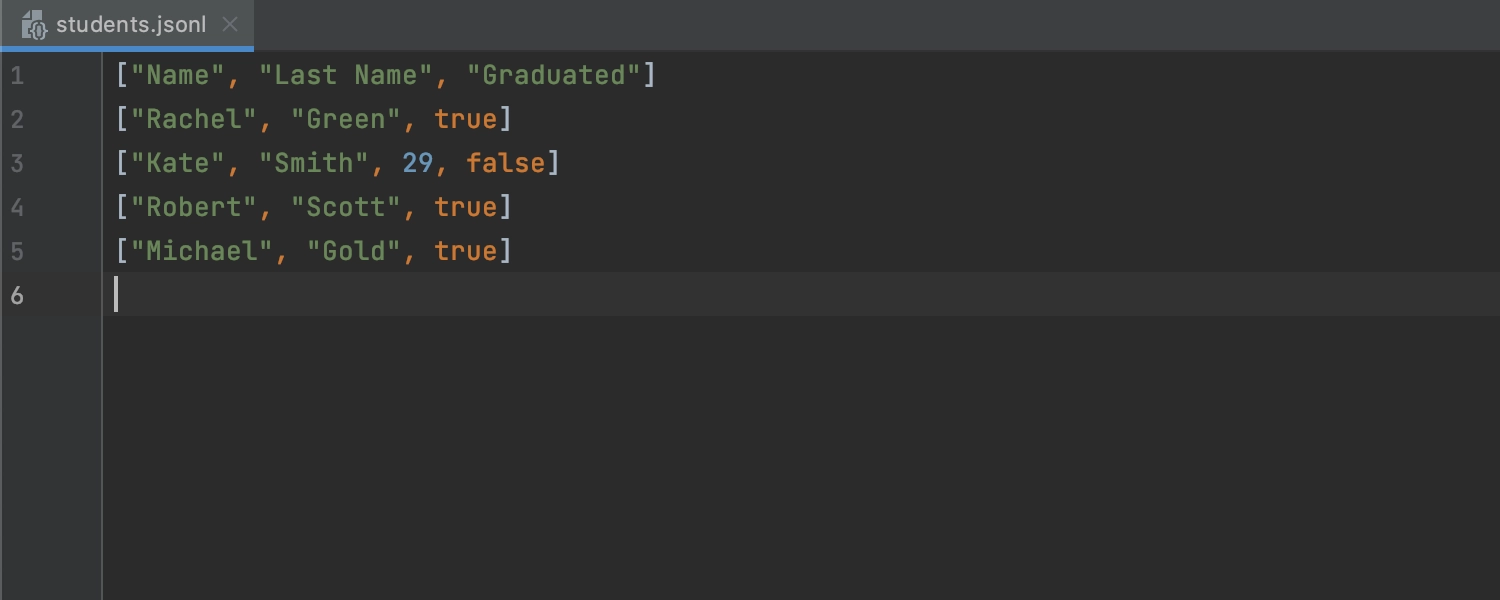Image resolution: width=1500 pixels, height=600 pixels.
Task: Click line number 3 in the gutter
Action: [17, 163]
